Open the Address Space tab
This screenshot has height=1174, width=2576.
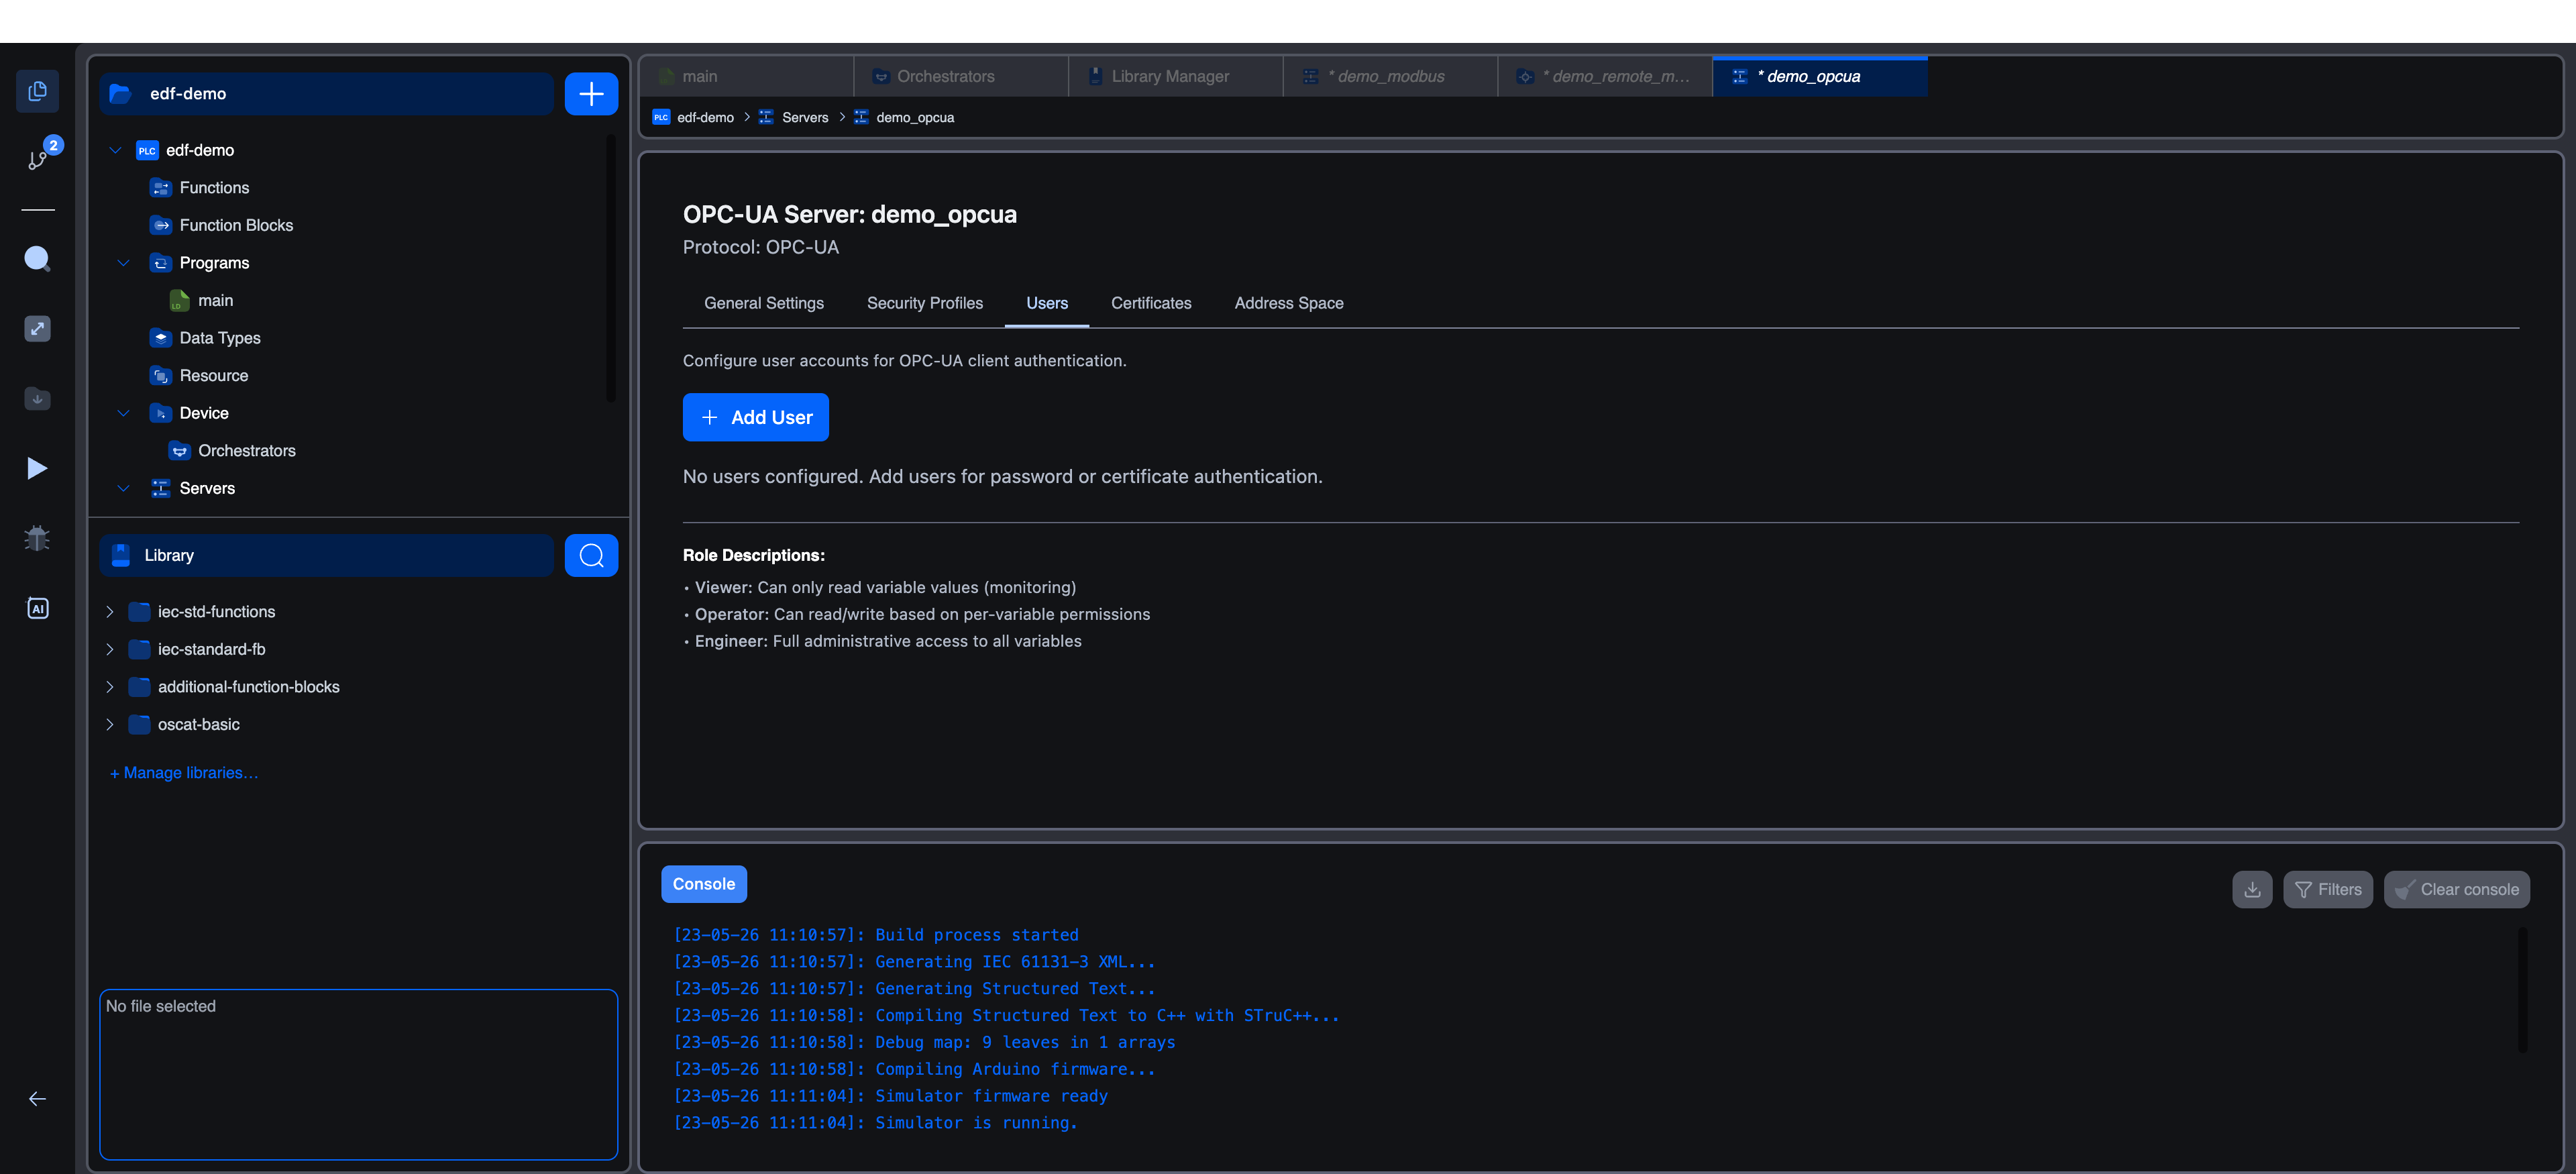[x=1288, y=303]
